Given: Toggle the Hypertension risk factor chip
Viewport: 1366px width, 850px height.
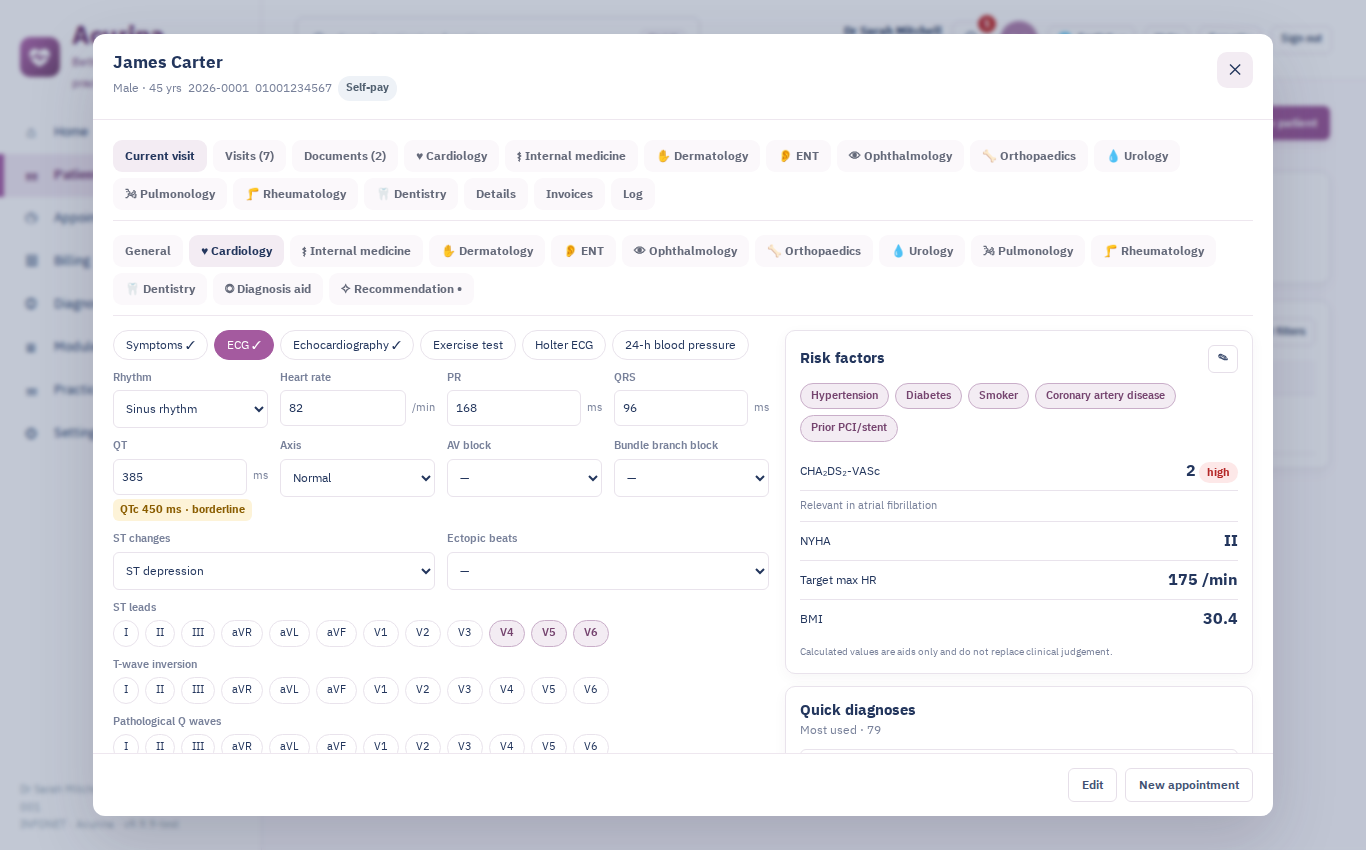Looking at the screenshot, I should click(x=844, y=396).
